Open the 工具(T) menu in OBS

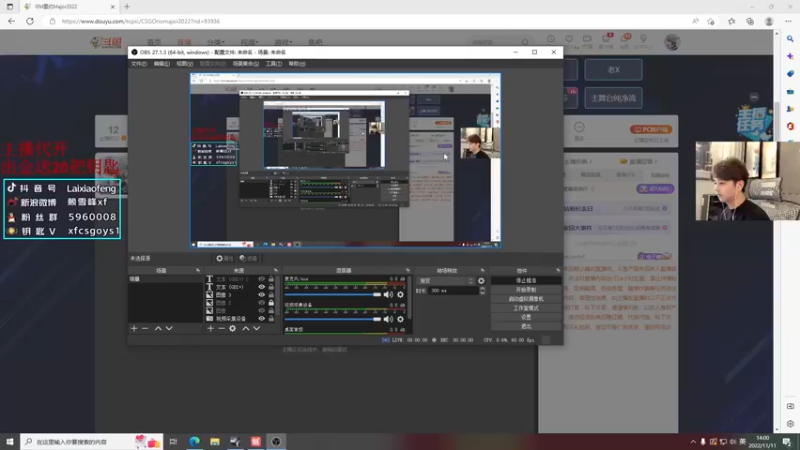point(273,64)
